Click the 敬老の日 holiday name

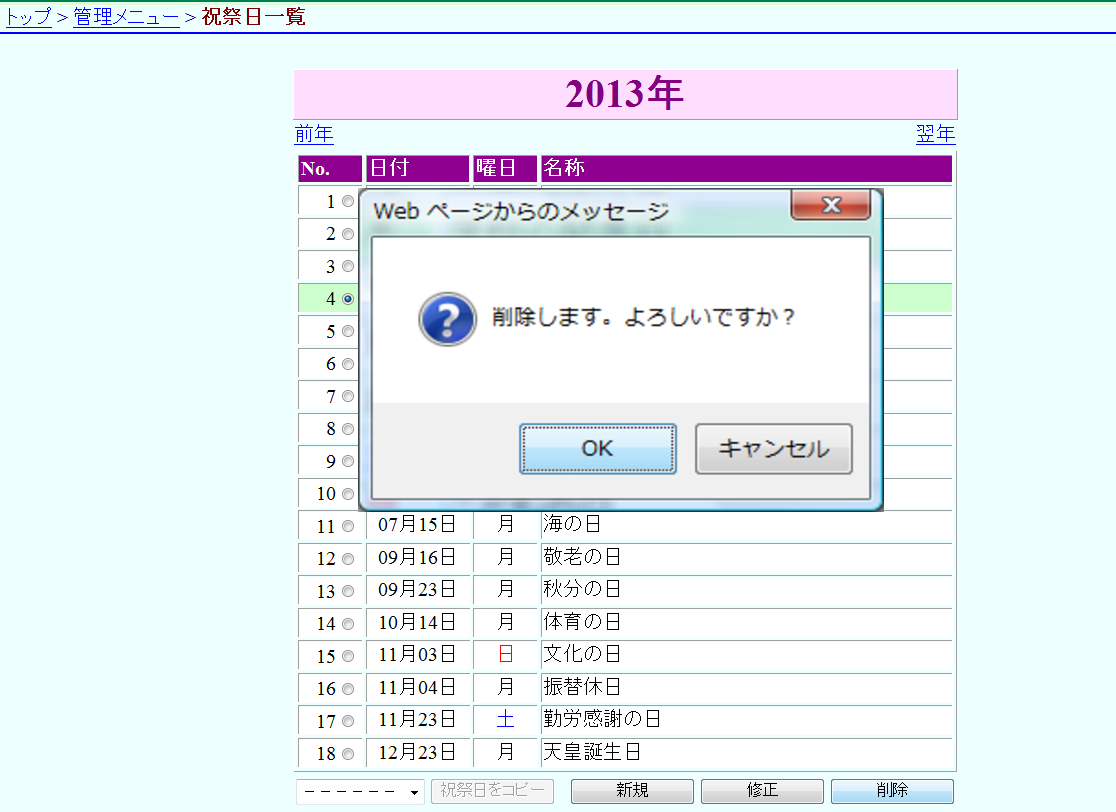[581, 557]
